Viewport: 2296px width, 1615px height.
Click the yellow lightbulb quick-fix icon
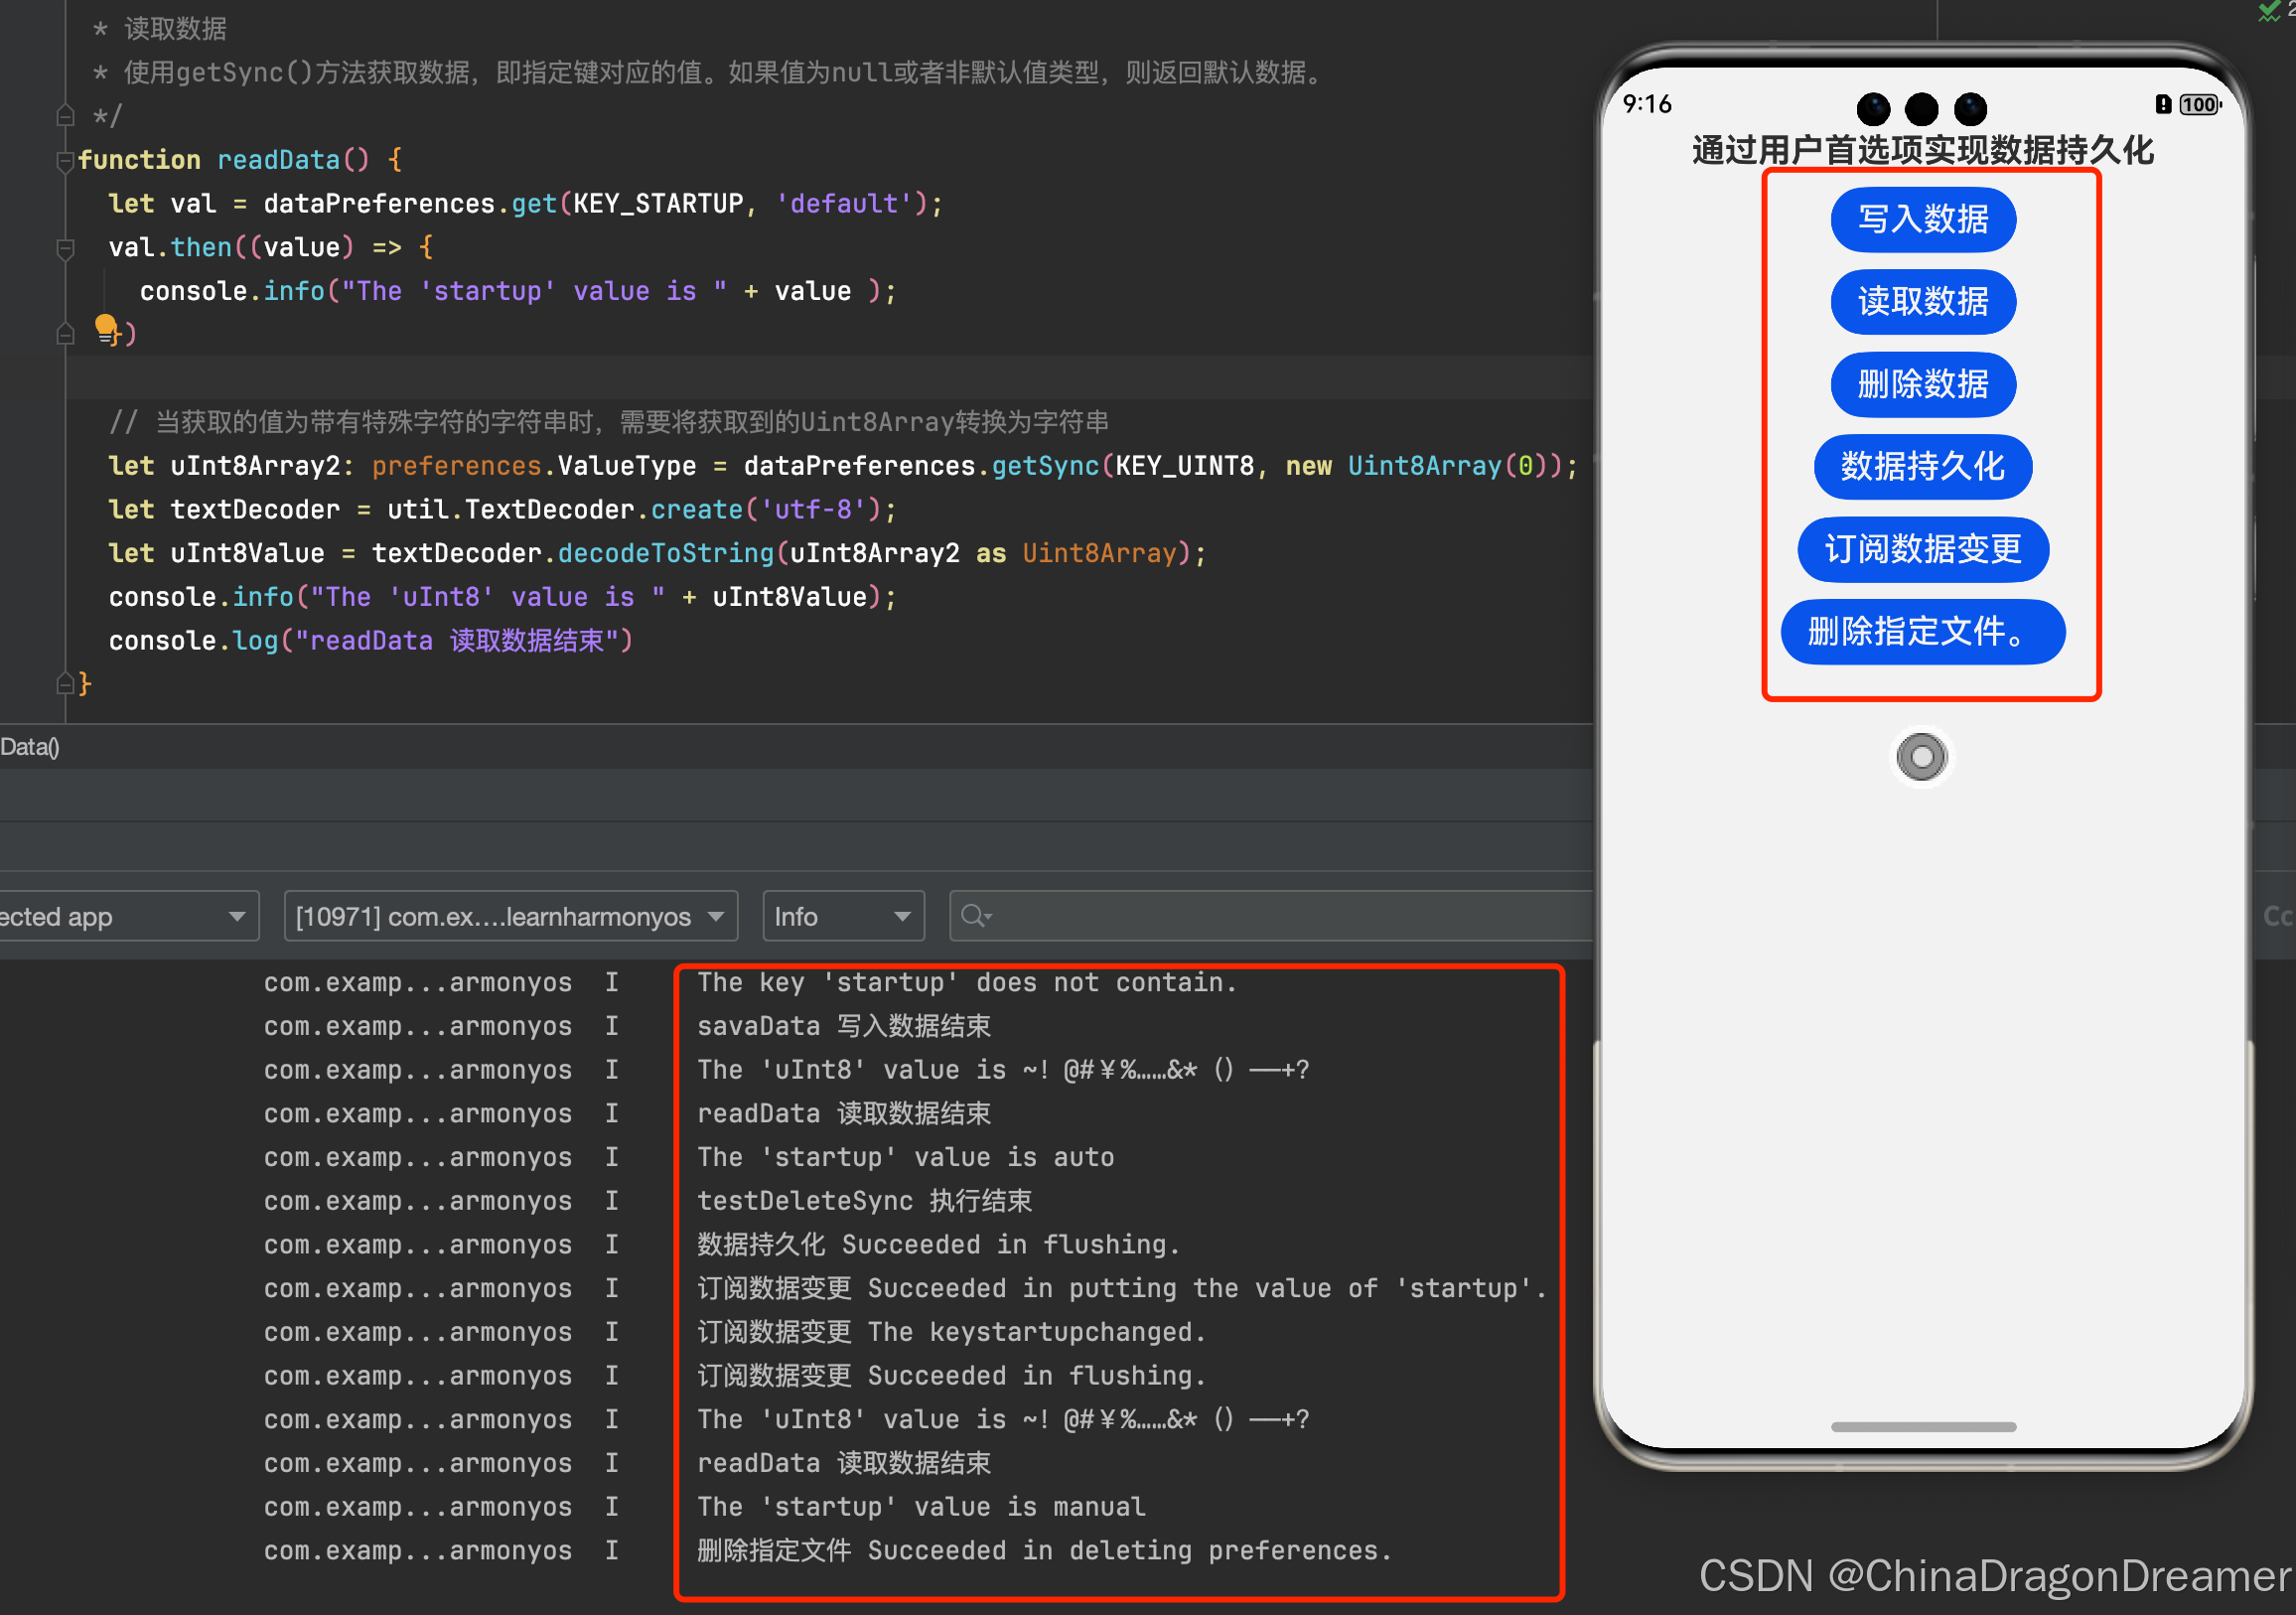point(105,327)
